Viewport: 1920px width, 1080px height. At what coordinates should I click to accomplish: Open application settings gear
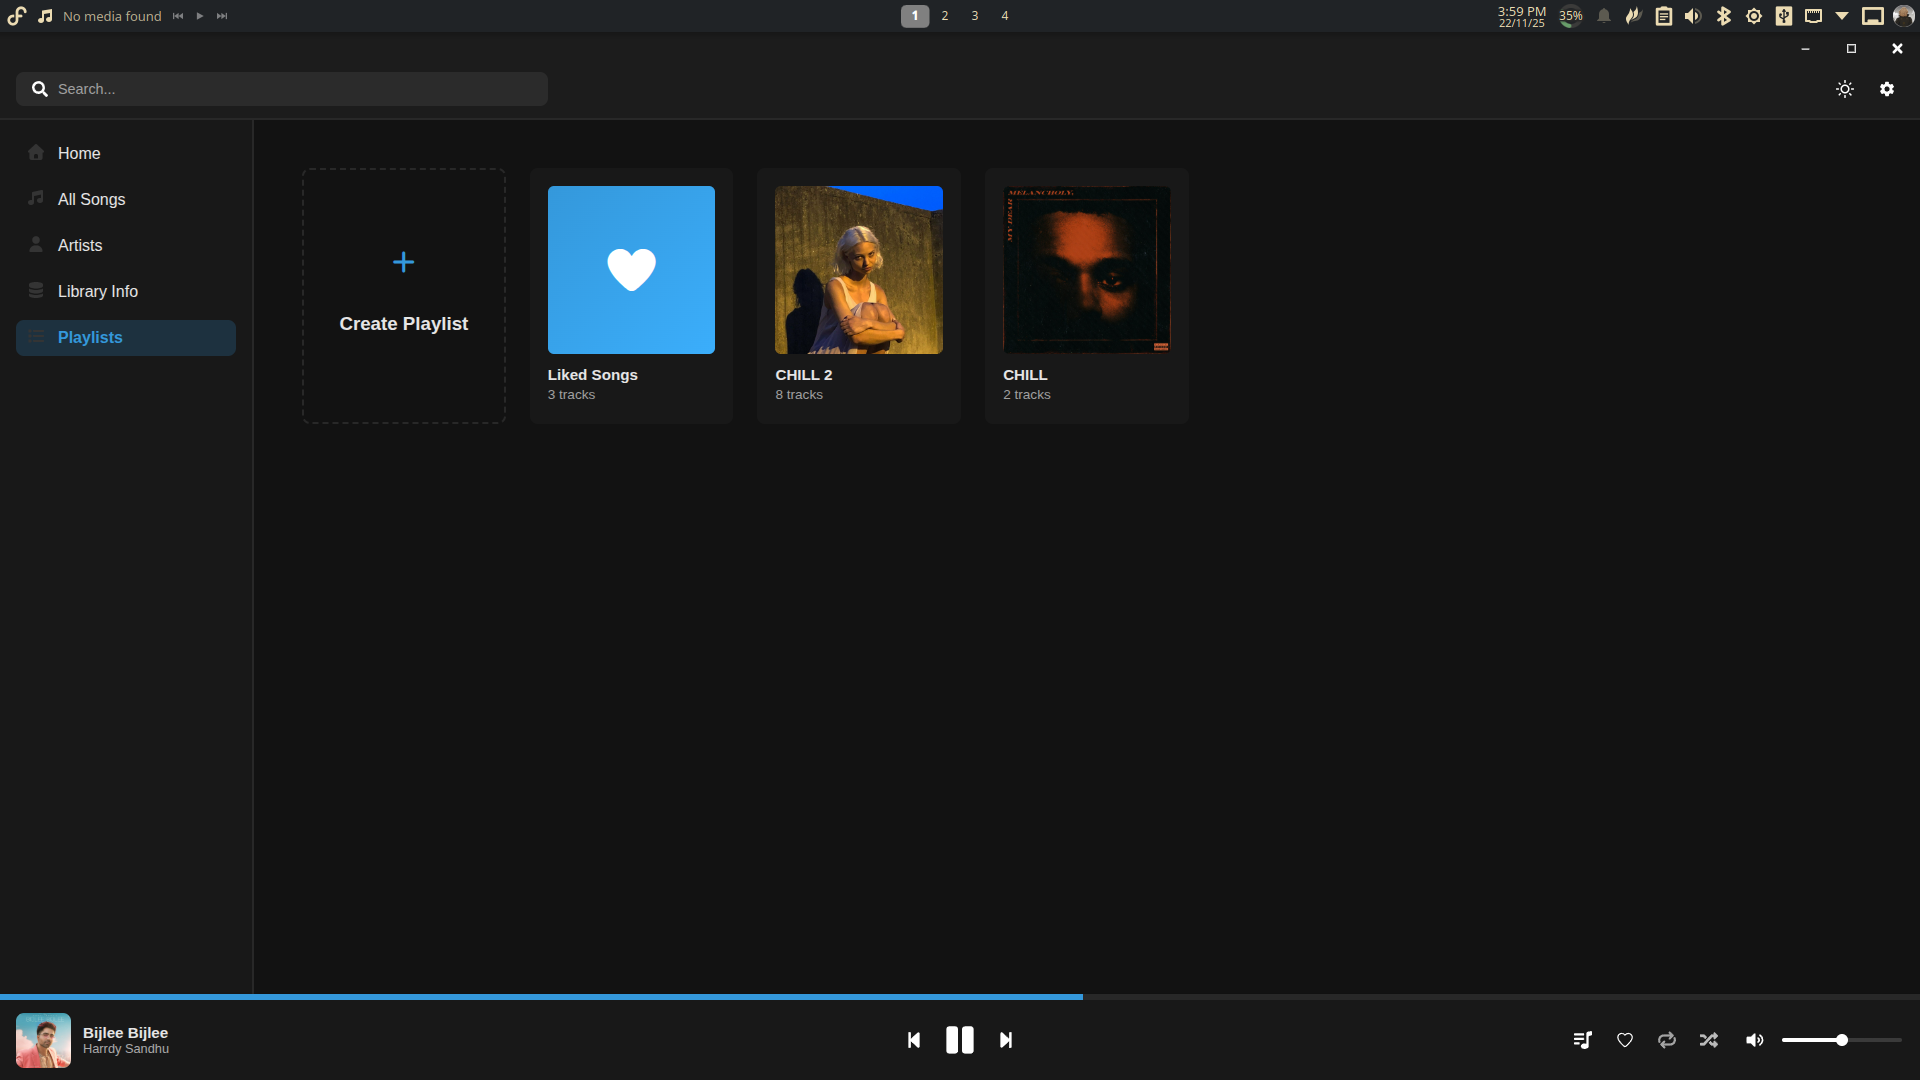(x=1887, y=88)
